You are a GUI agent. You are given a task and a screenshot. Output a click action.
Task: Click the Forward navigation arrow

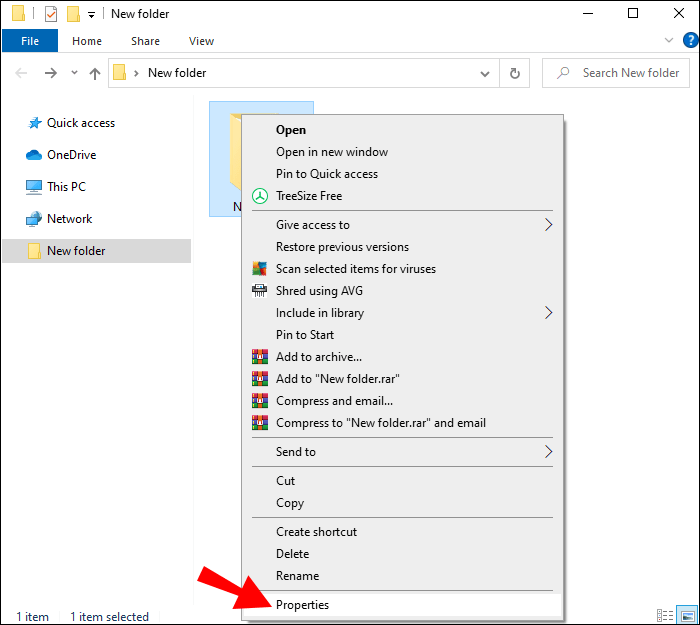tap(51, 73)
